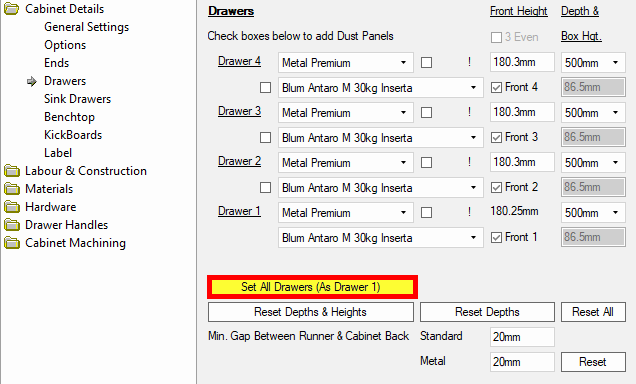Image resolution: width=636 pixels, height=384 pixels.
Task: Click the Metal minimum gap field
Action: [522, 362]
